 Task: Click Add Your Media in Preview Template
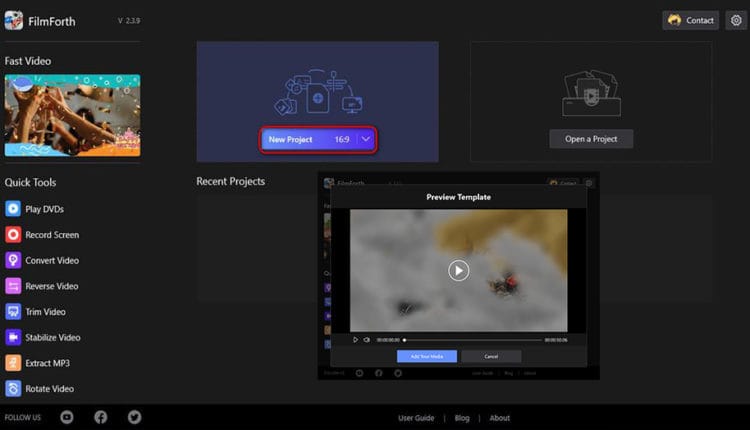click(x=427, y=356)
